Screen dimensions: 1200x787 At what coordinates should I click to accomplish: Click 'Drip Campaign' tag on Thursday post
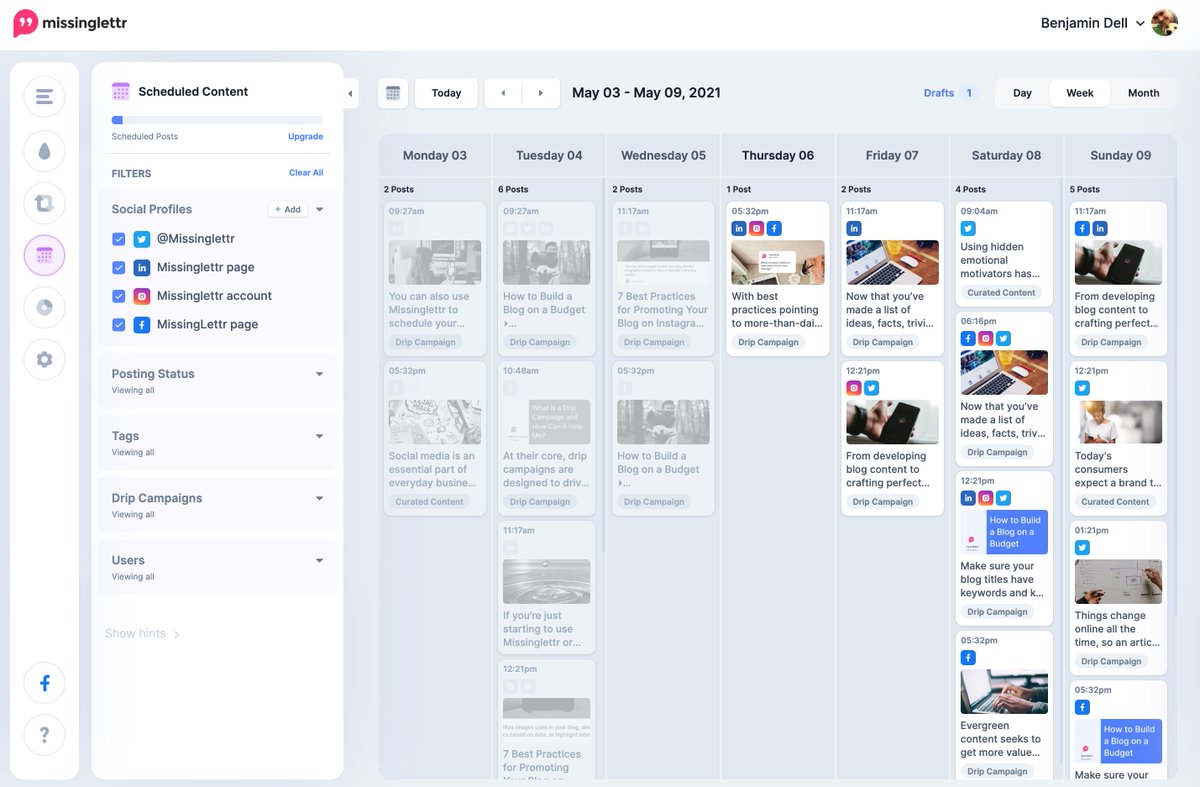pos(769,342)
